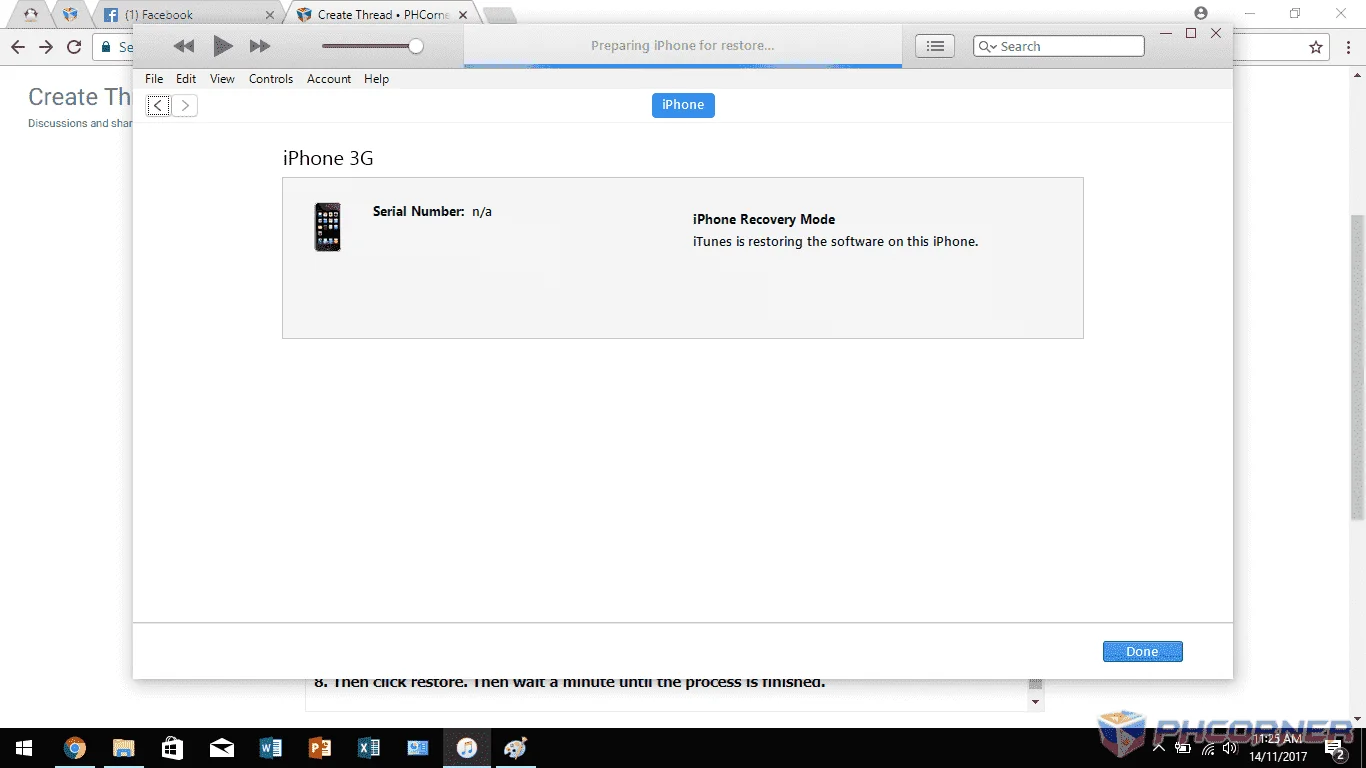The image size is (1366, 768).
Task: Click the Done button in iTunes
Action: (x=1142, y=651)
